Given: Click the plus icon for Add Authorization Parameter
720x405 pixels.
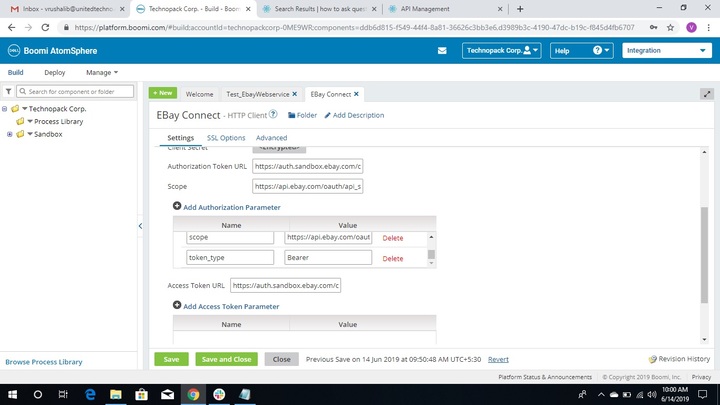Looking at the screenshot, I should coord(177,207).
